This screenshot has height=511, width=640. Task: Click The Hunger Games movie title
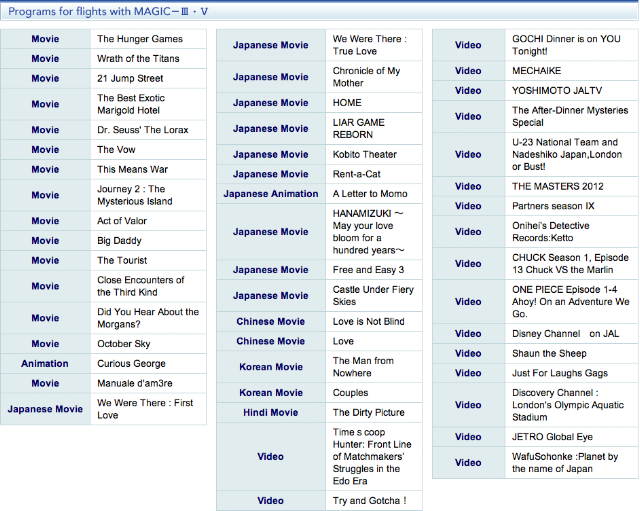click(x=140, y=39)
